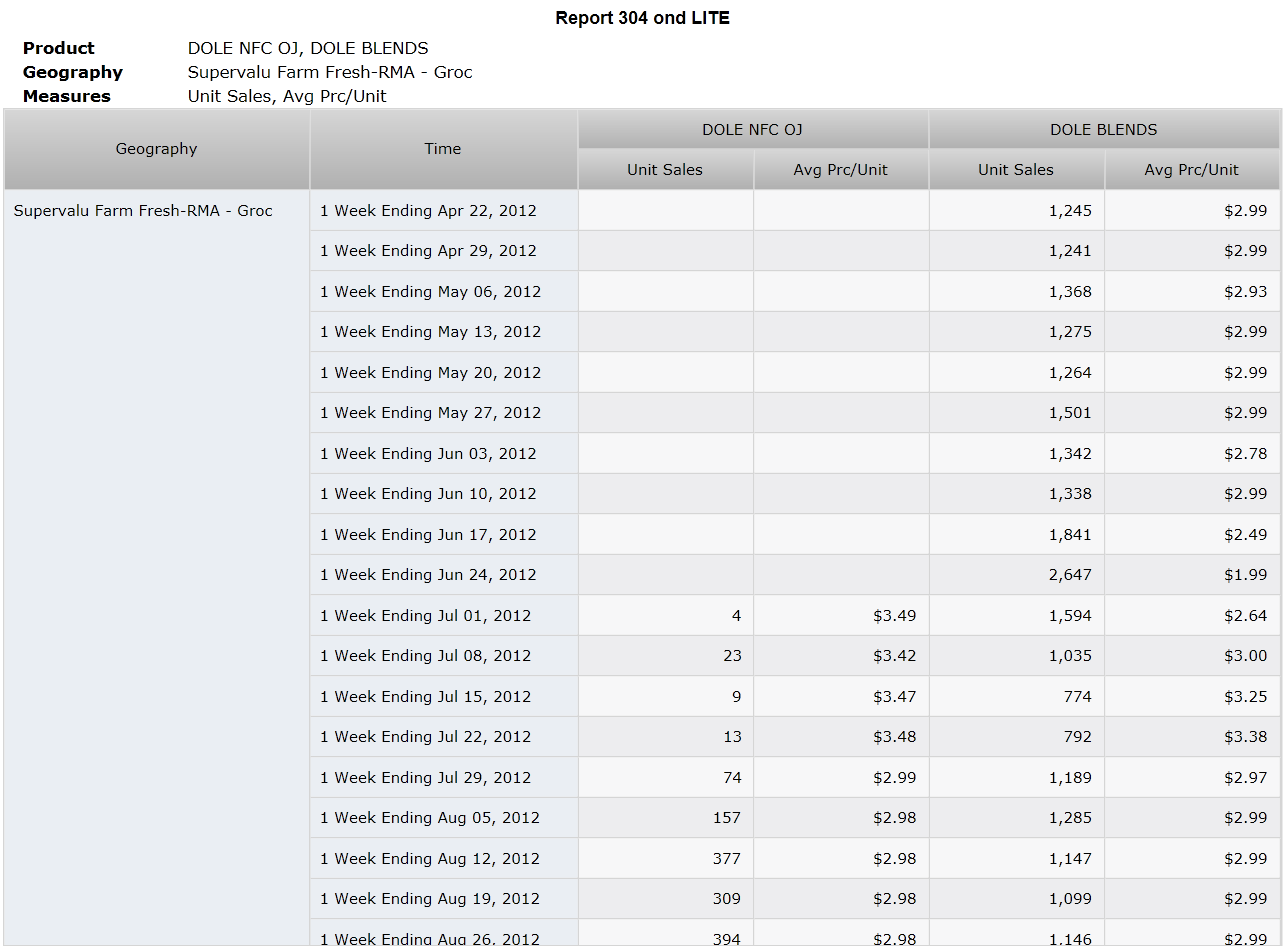Select row 1 Week Ending Aug 12, 2012
The image size is (1284, 946).
coord(444,859)
